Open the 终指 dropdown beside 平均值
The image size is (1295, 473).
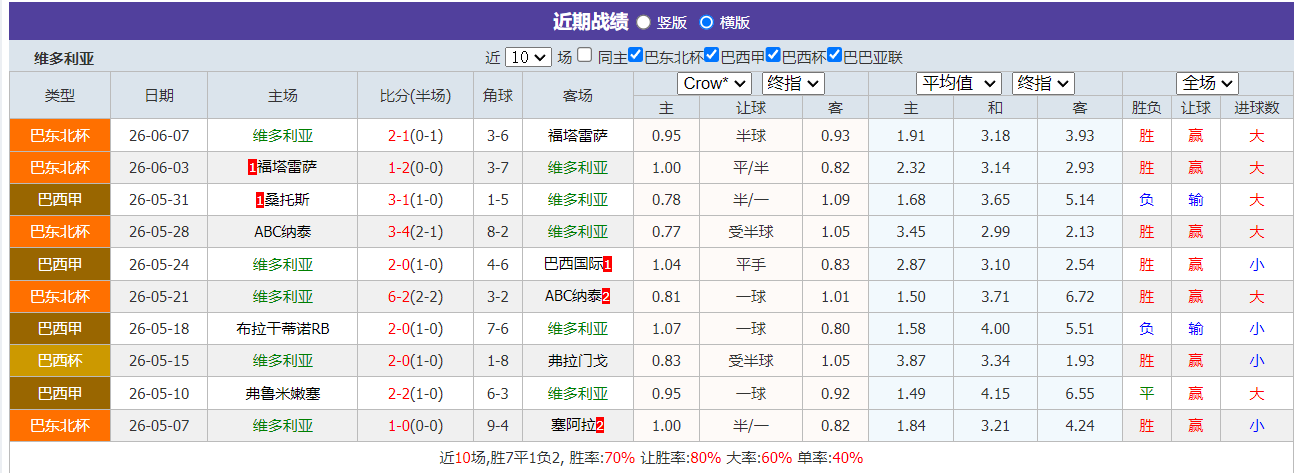[1043, 83]
